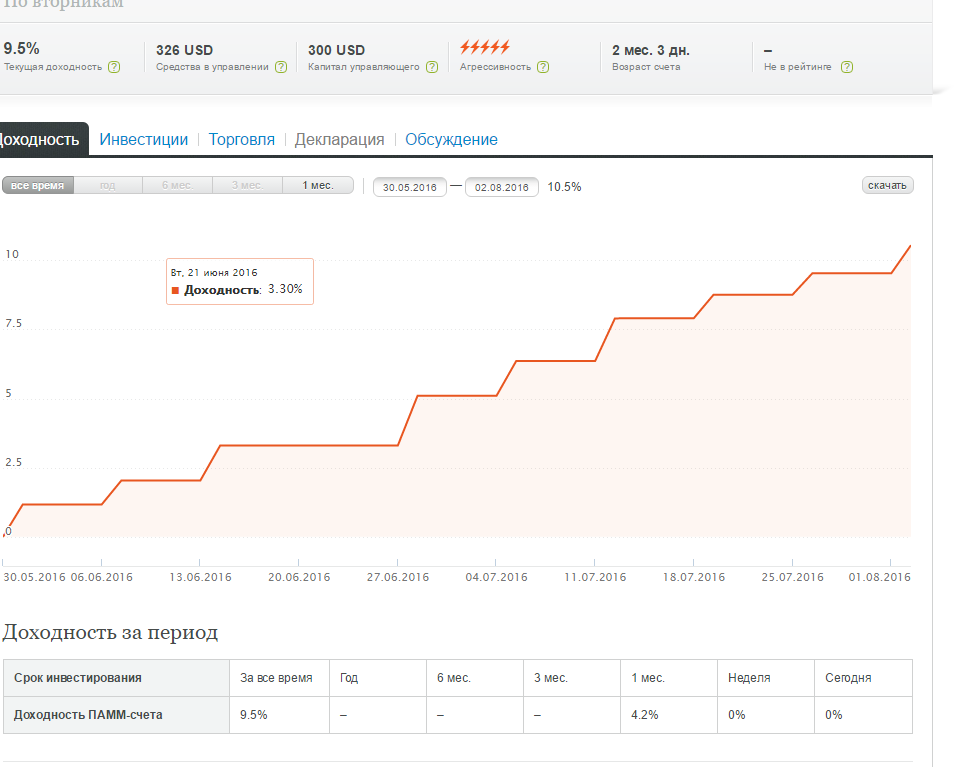
Task: Click end date field 02.08.2016
Action: 502,187
